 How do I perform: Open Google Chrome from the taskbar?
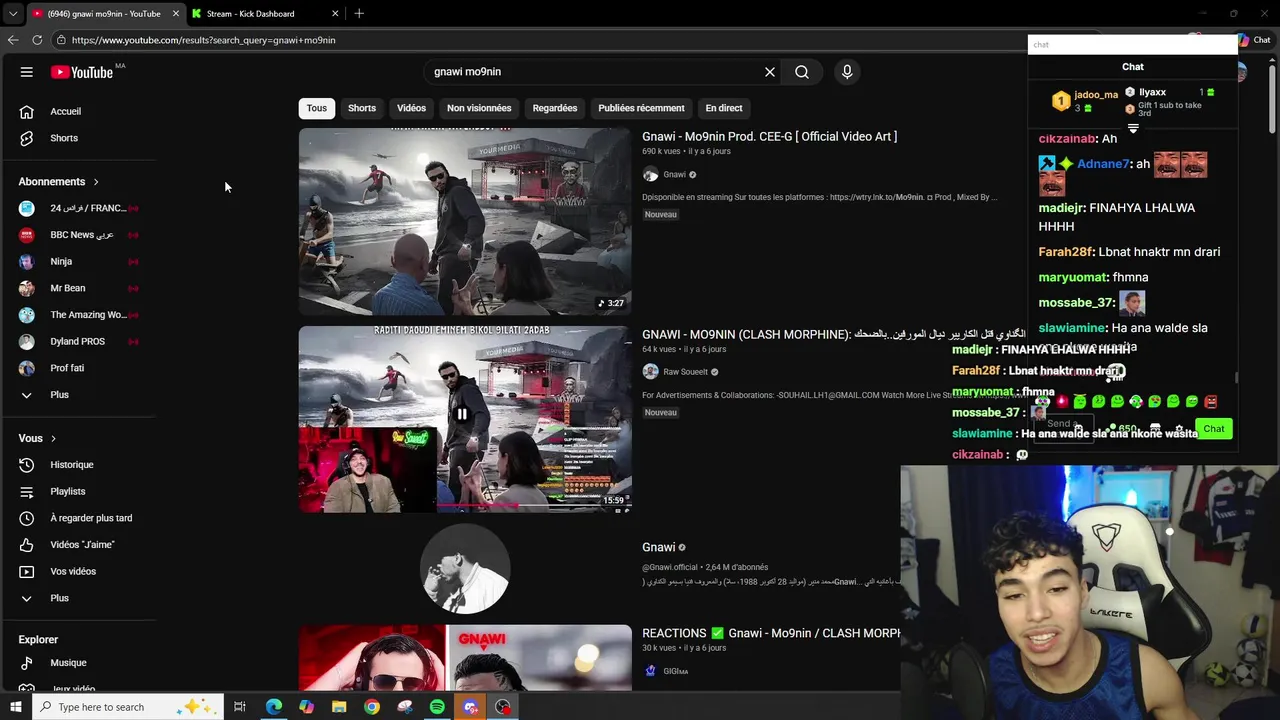coord(372,707)
